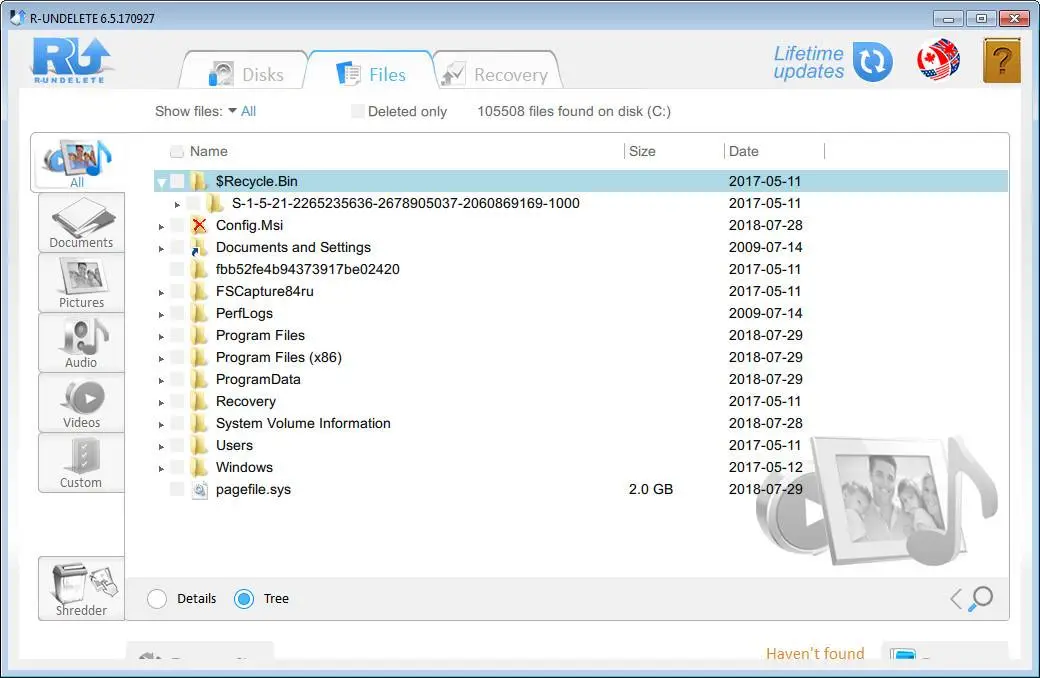The width and height of the screenshot is (1040, 678).
Task: Filter by Documents category
Action: click(x=82, y=223)
